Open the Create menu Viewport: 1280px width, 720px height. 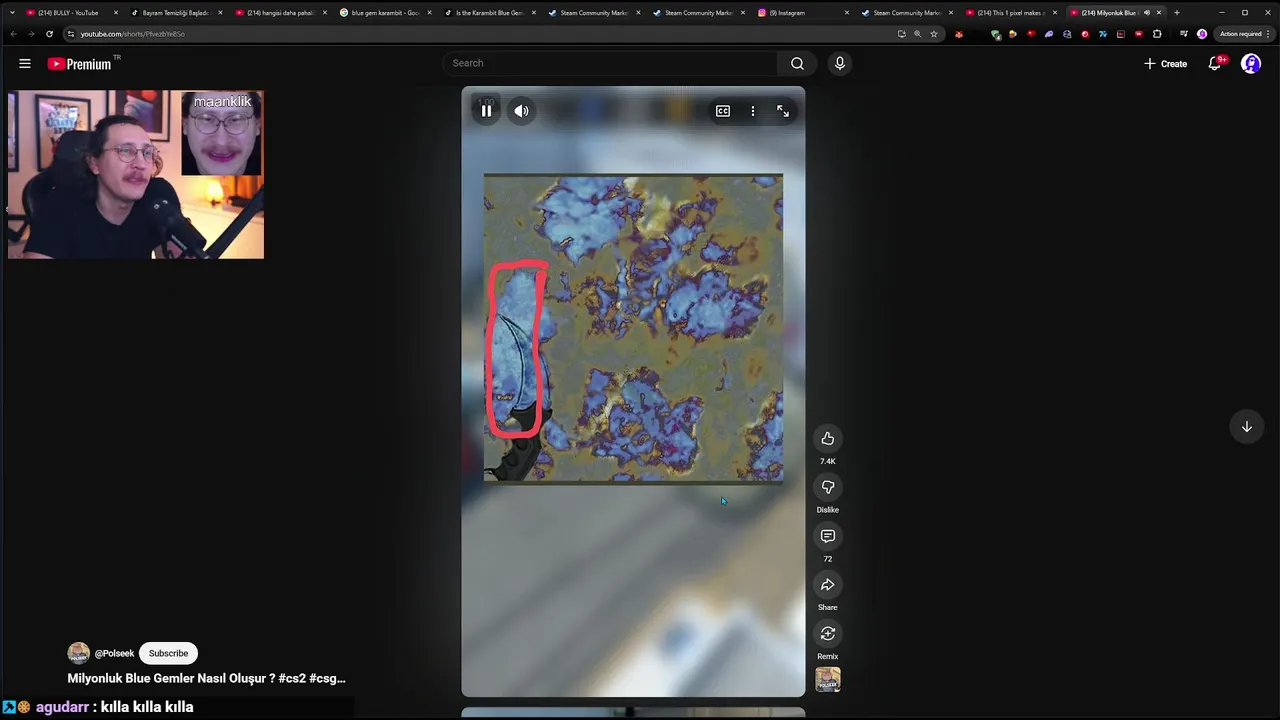[1165, 63]
